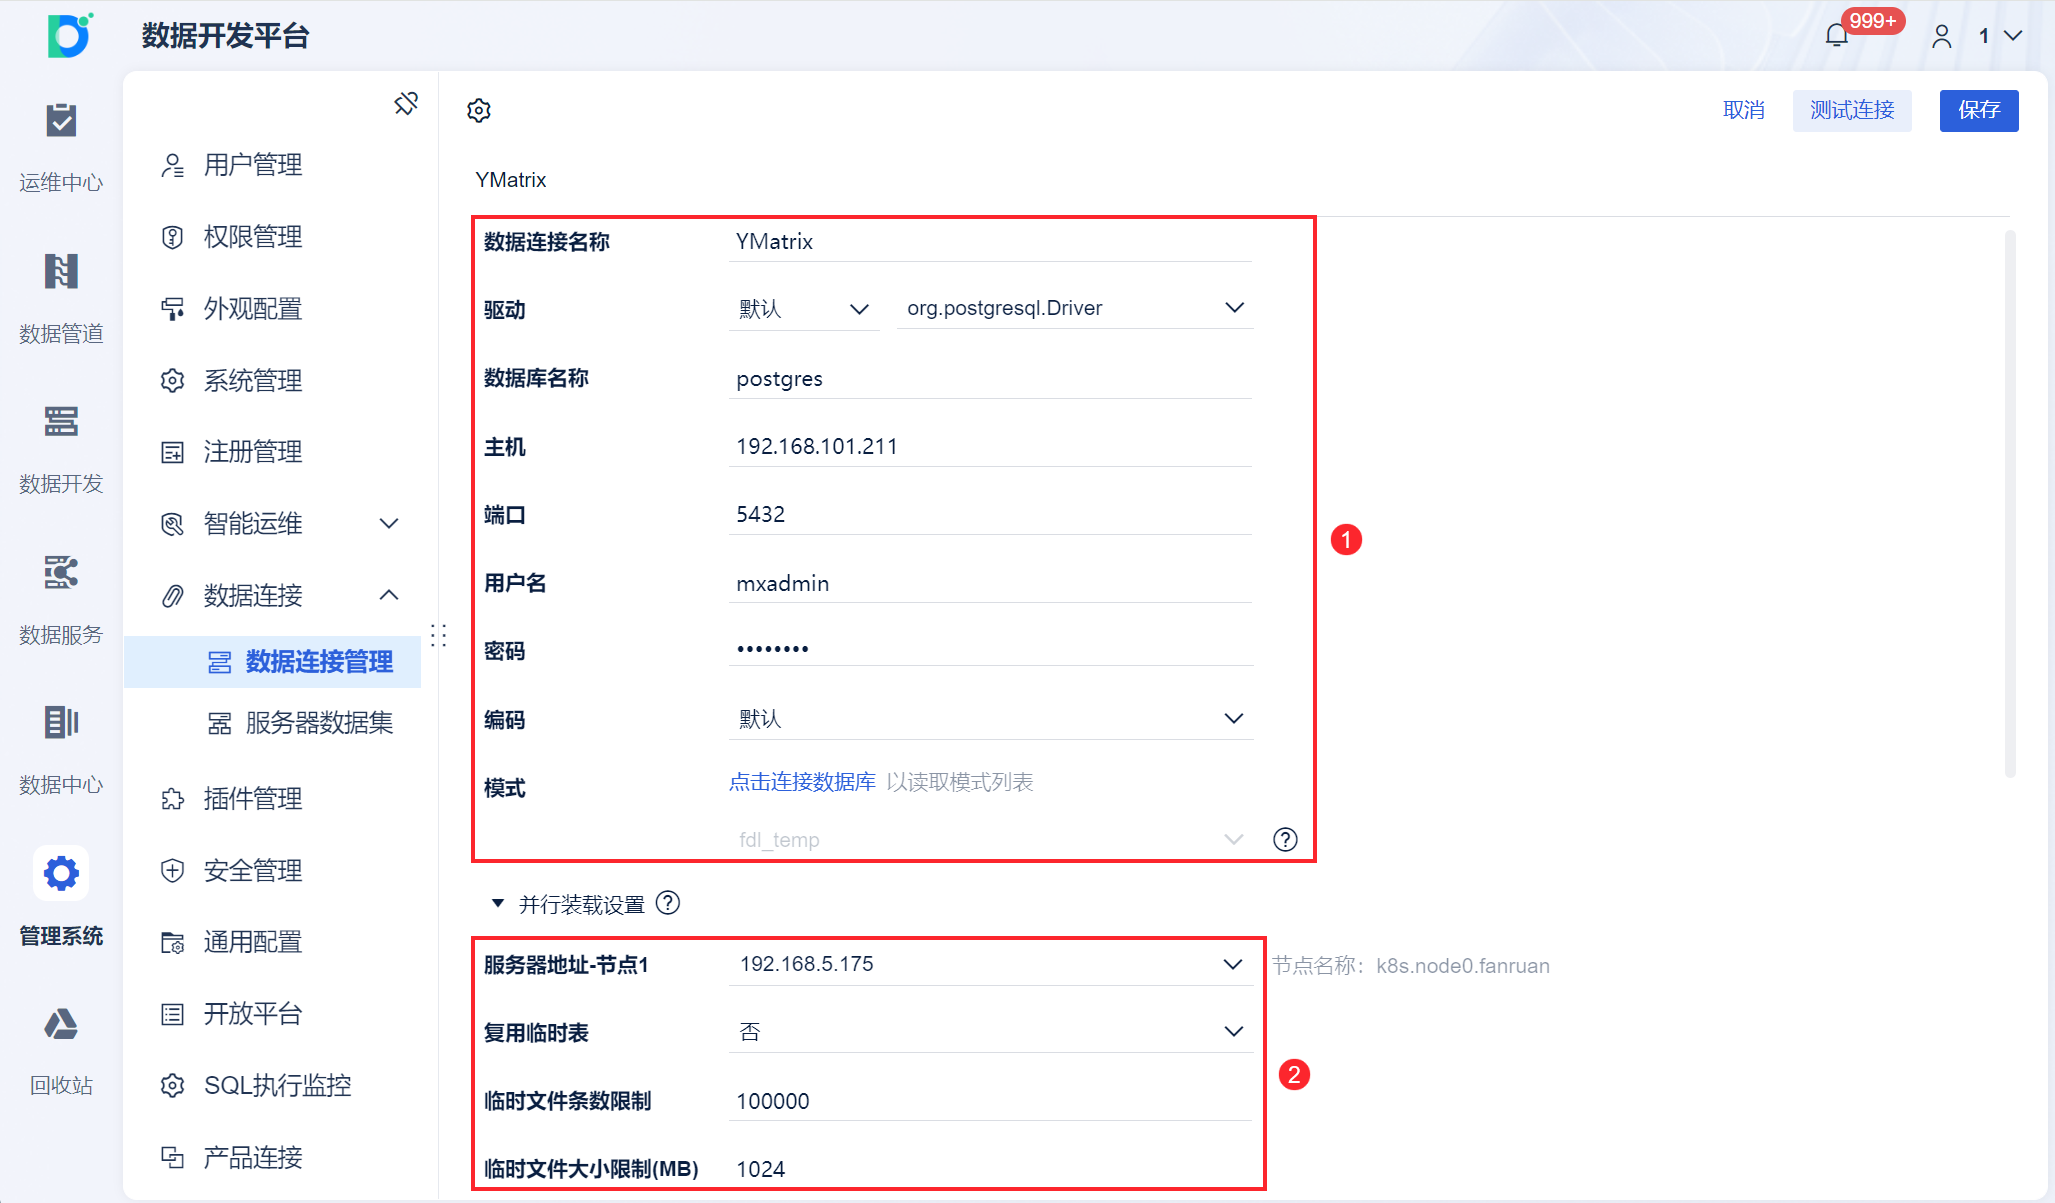Open the 数据服务 sidebar icon
The image size is (2055, 1203).
pos(61,573)
